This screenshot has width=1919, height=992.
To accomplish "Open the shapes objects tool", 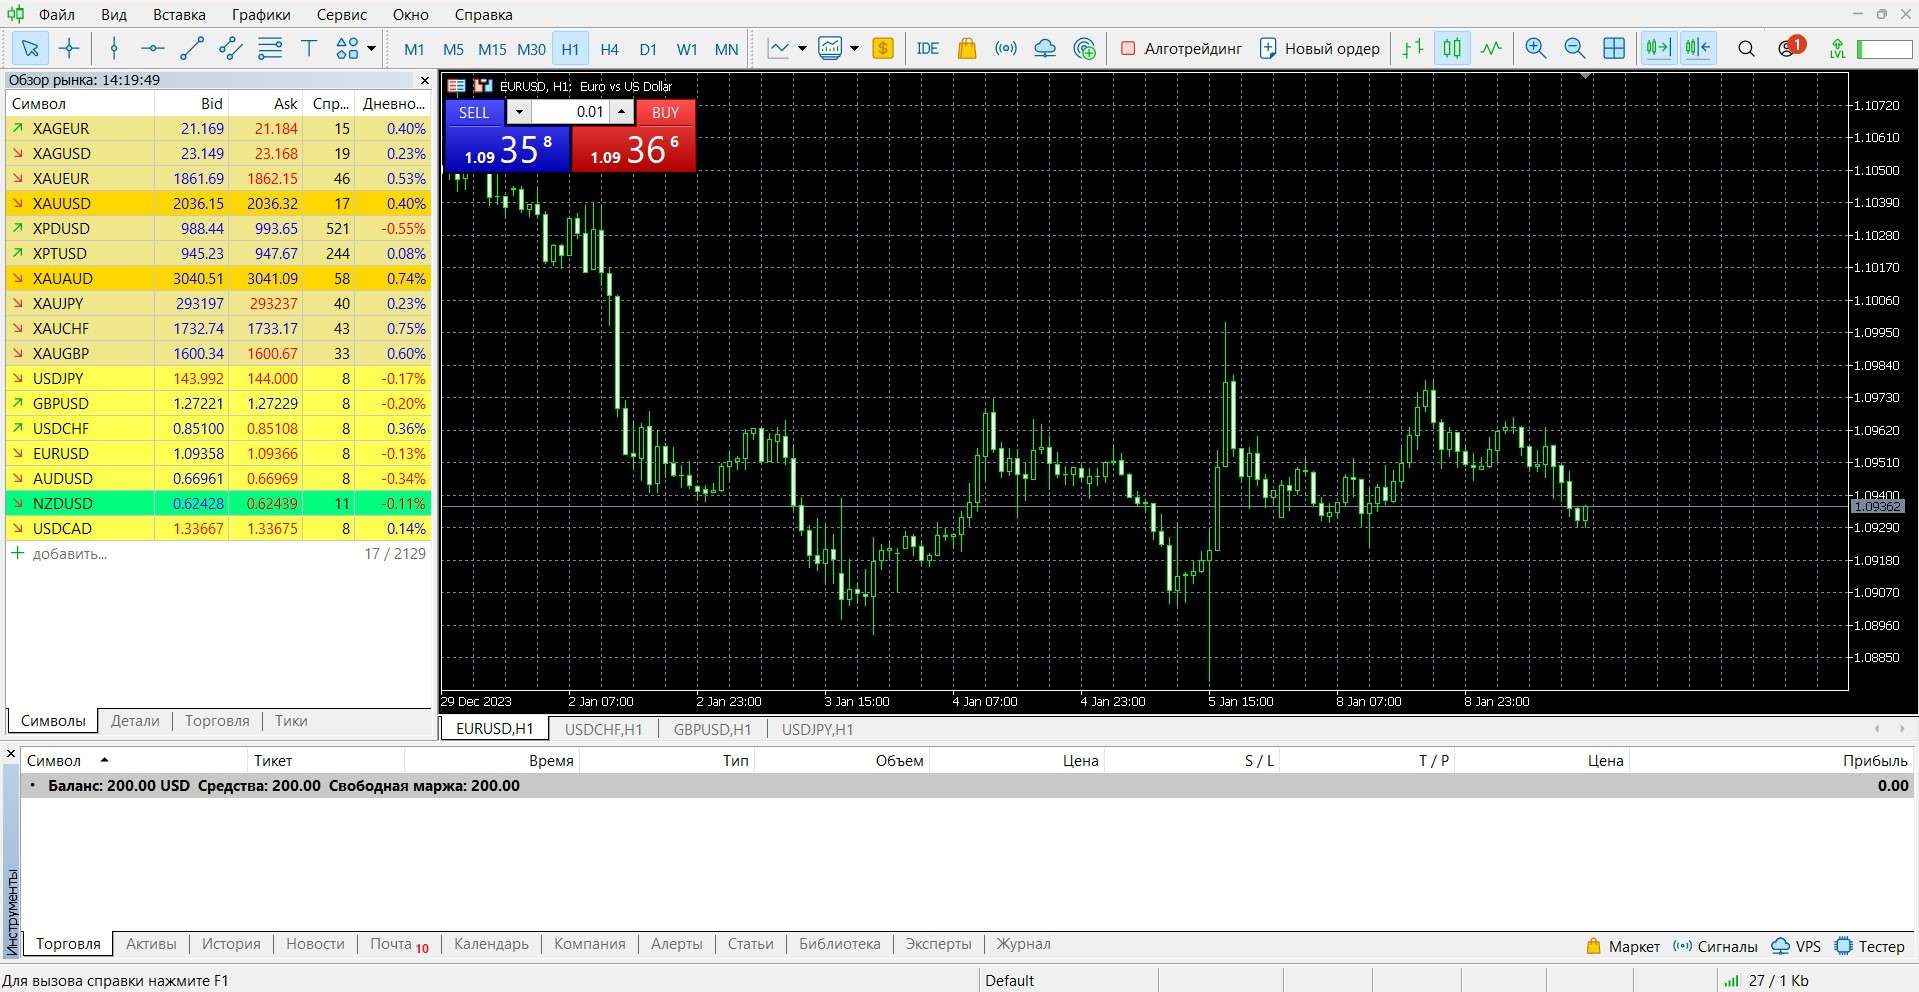I will 347,48.
